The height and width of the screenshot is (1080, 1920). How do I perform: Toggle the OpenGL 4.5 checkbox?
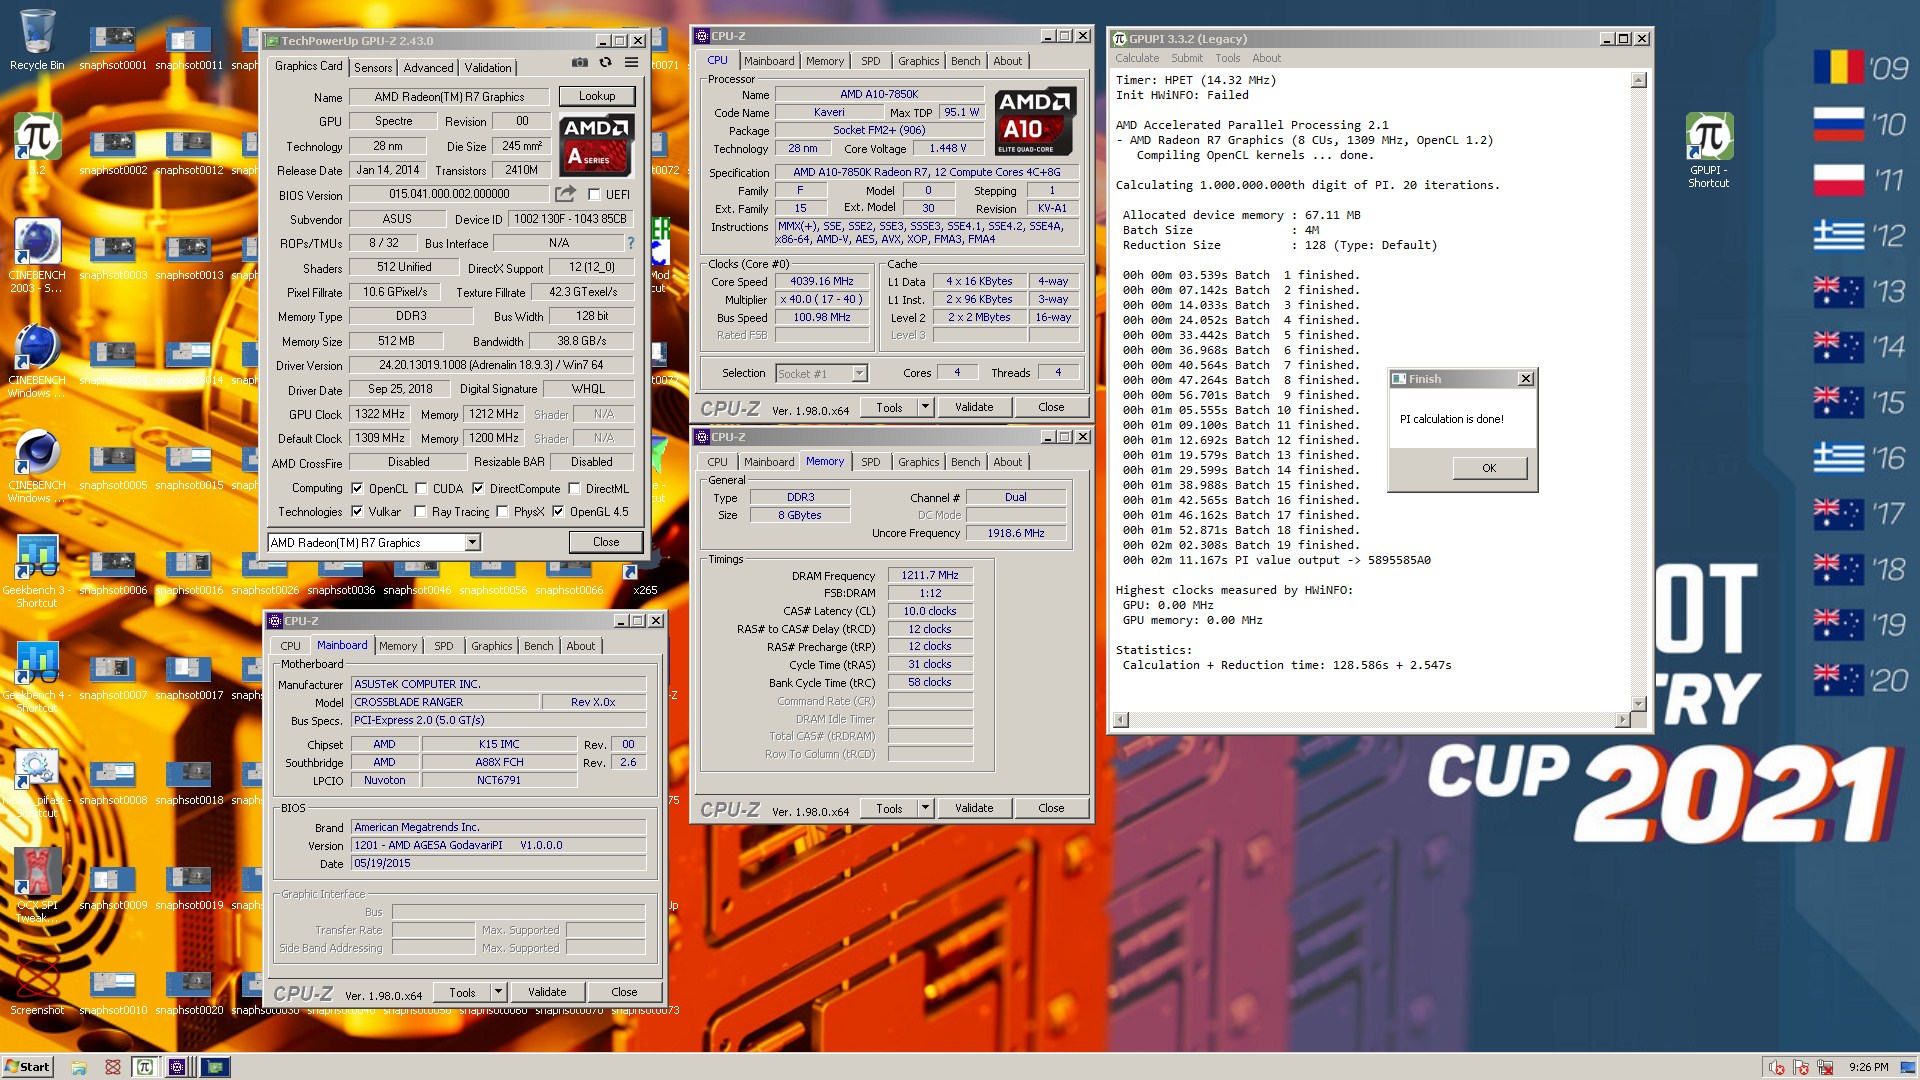pyautogui.click(x=558, y=511)
